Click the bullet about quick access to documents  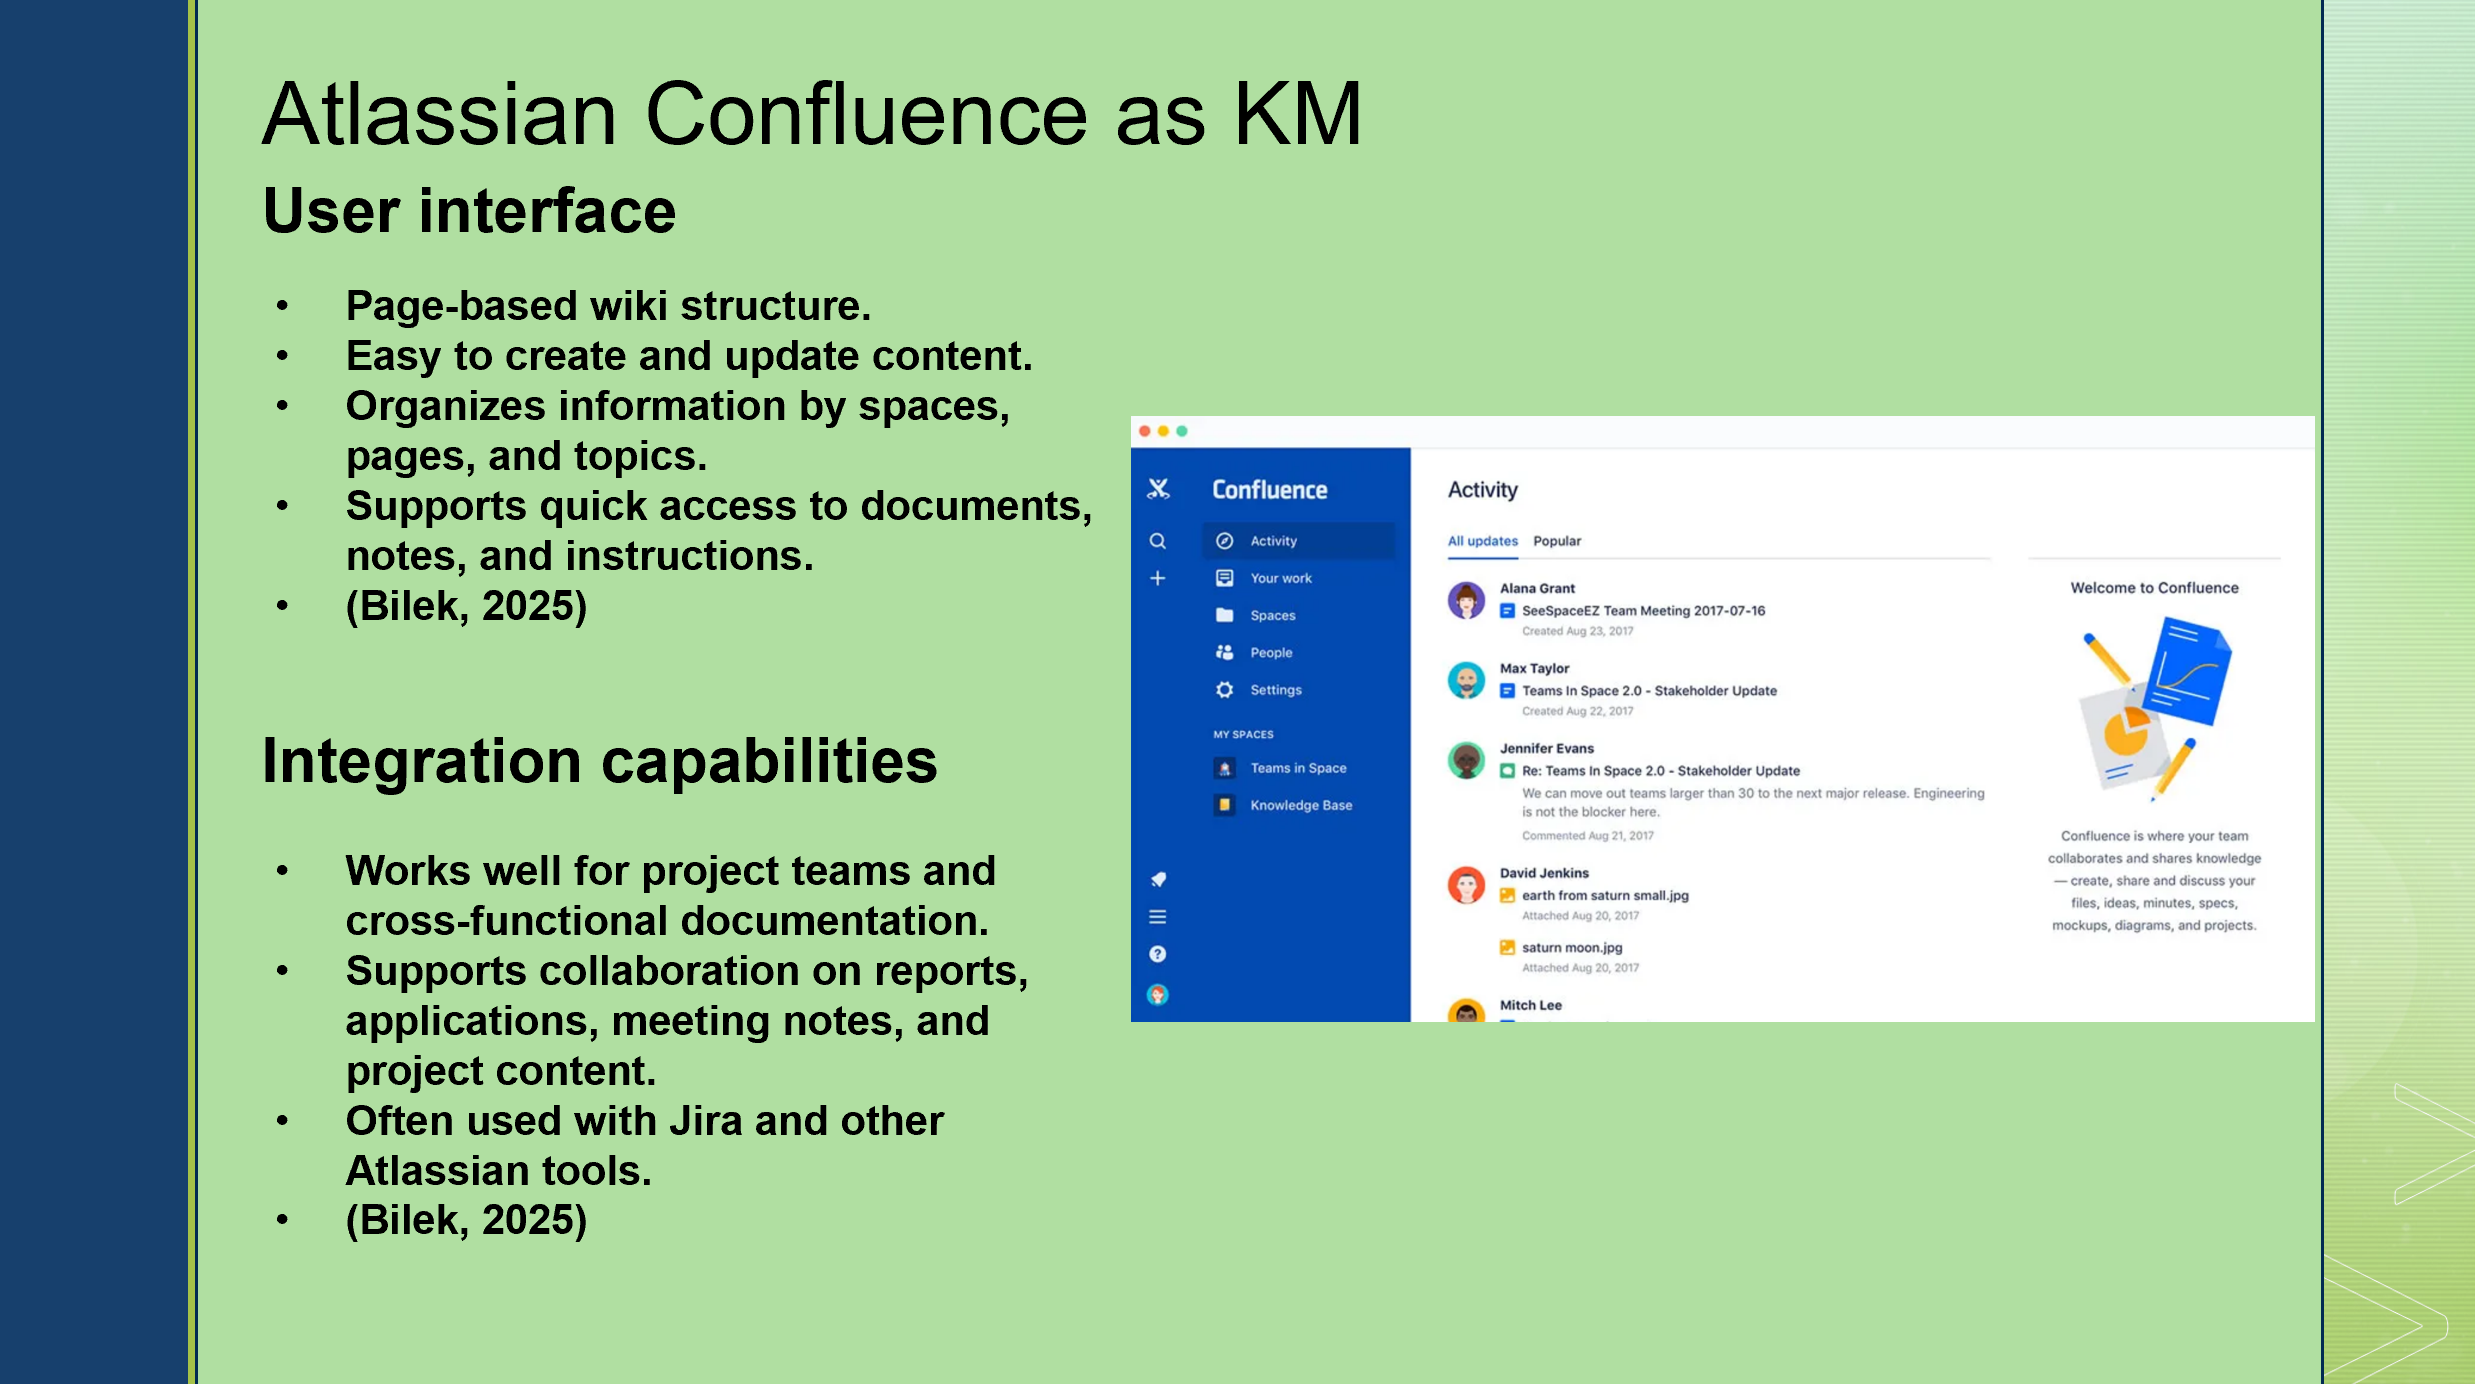719,531
